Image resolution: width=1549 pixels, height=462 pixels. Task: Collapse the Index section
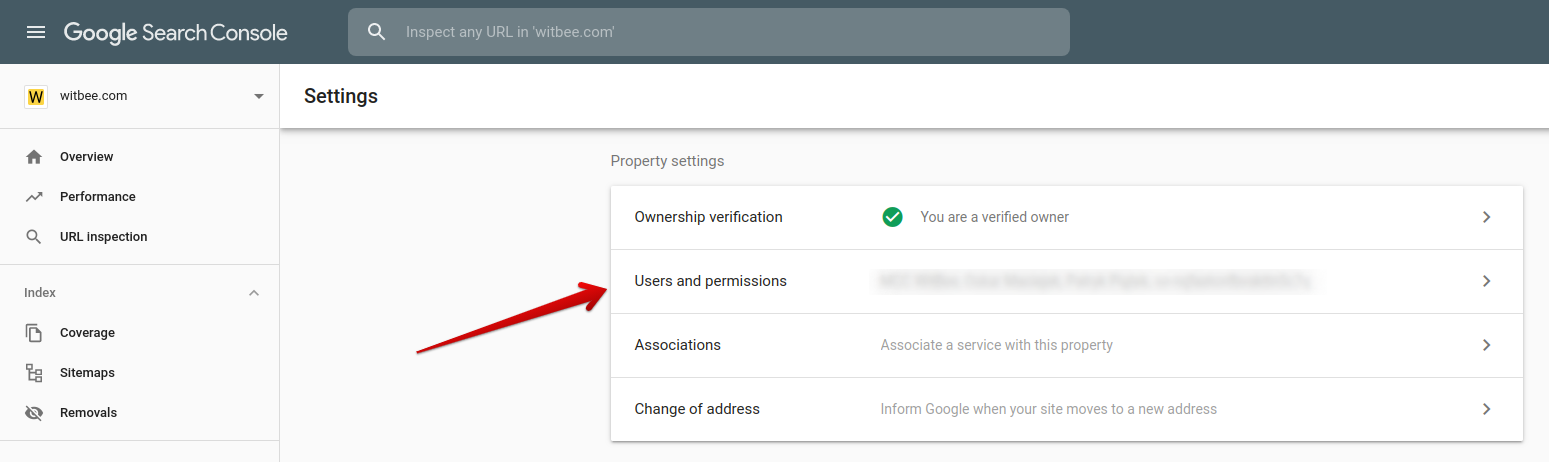click(254, 293)
